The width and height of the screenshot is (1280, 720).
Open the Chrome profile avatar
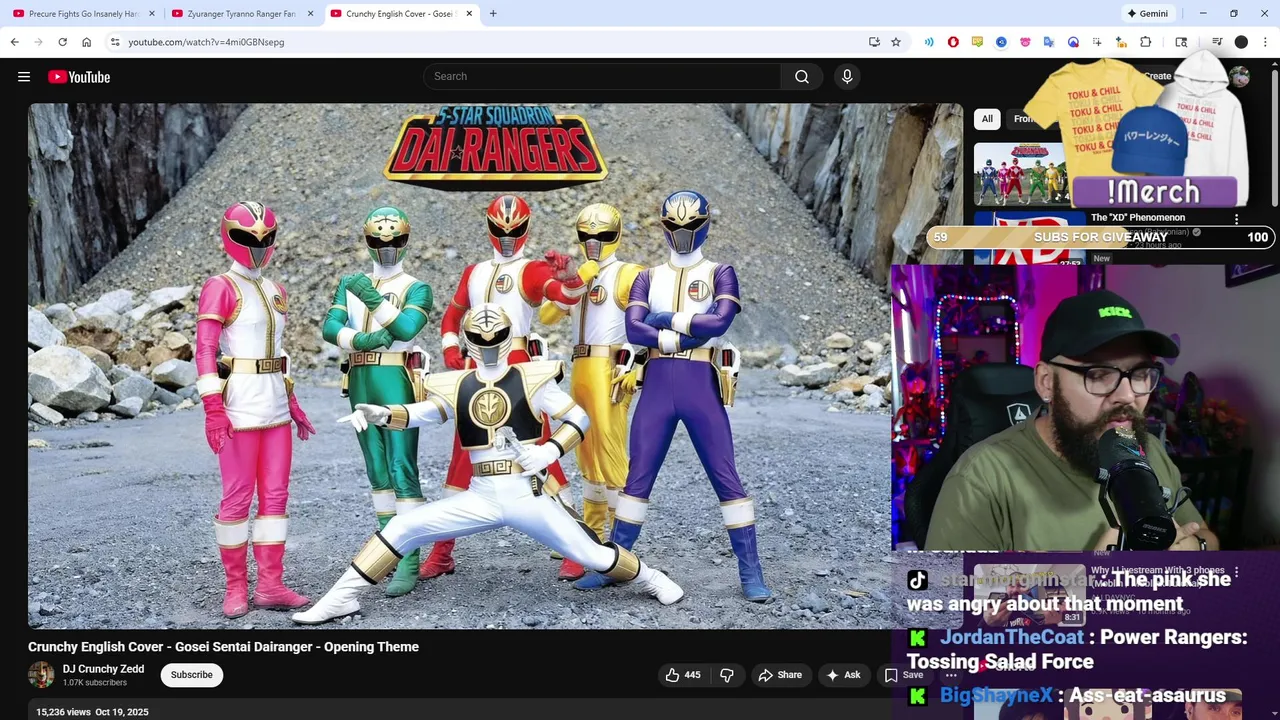coord(1241,42)
